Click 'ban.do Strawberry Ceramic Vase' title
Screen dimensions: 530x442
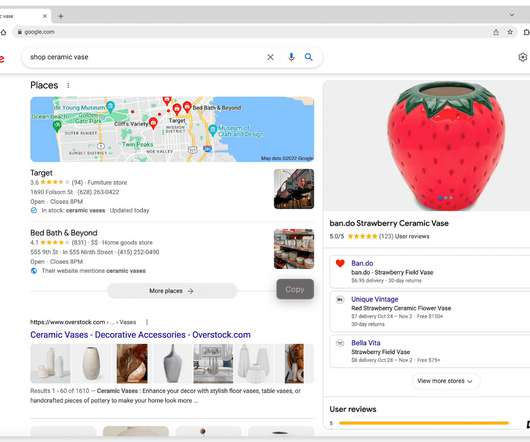389,223
